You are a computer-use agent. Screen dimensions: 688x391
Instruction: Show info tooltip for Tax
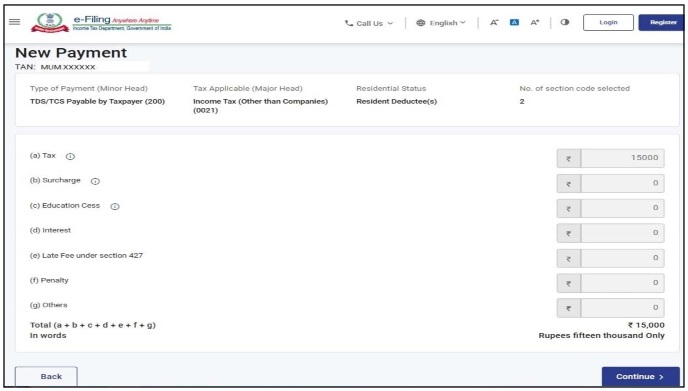coord(70,156)
